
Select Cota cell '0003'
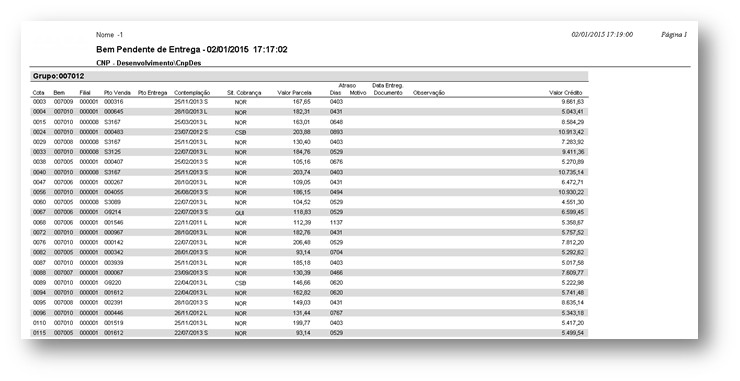39,102
